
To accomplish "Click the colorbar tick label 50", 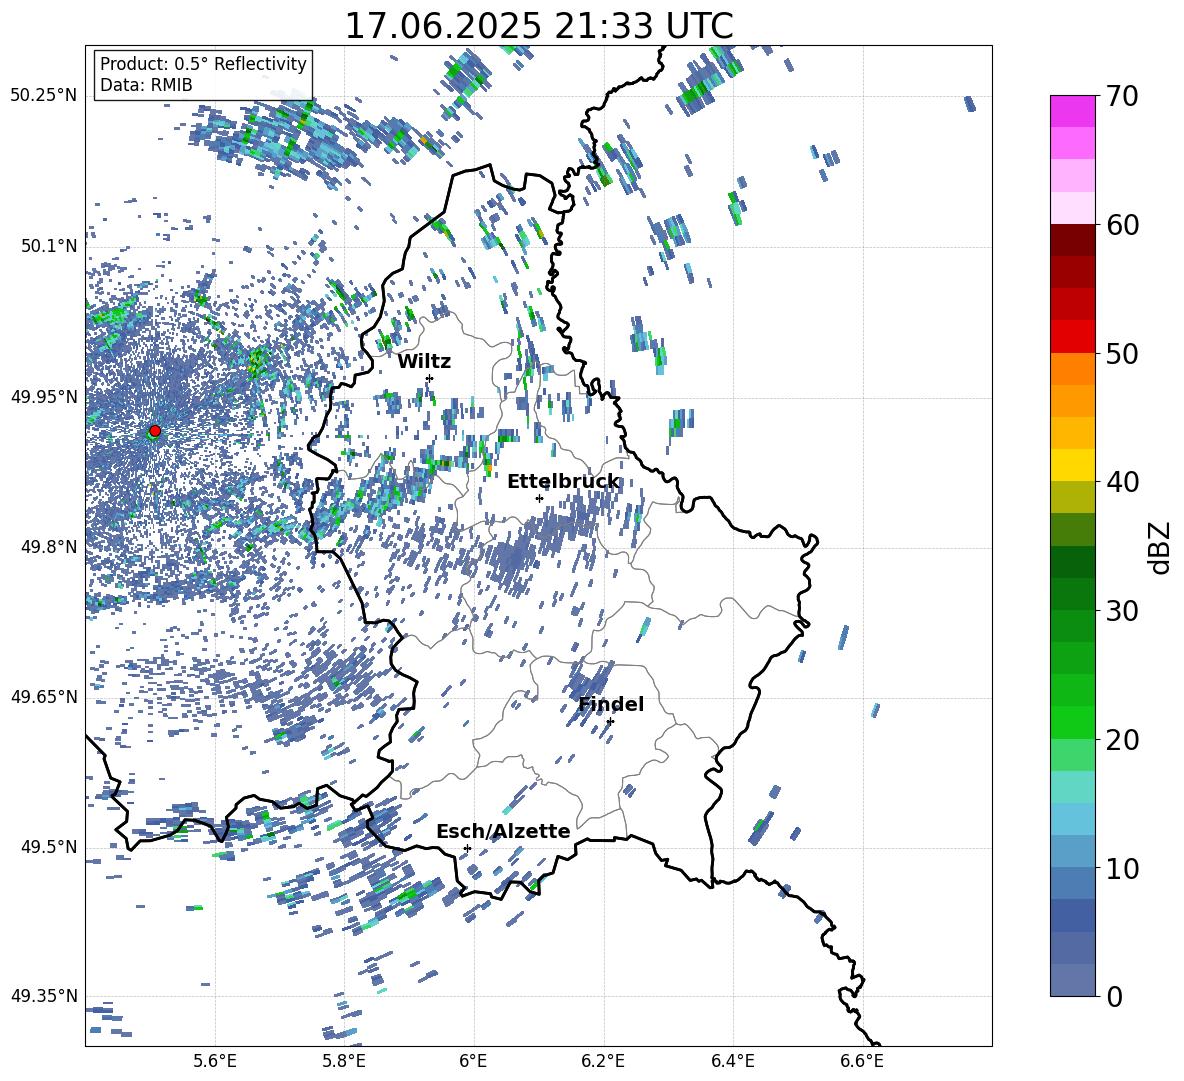I will [x=1122, y=353].
